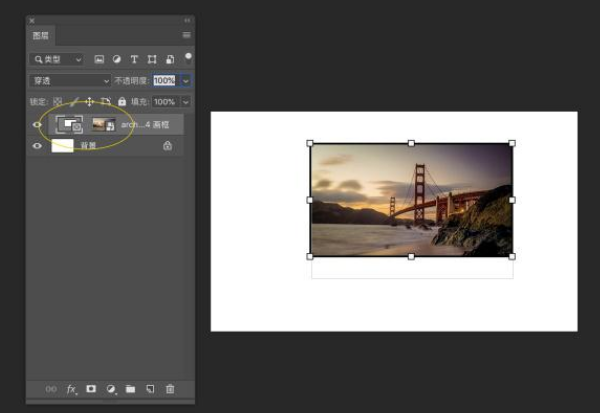The width and height of the screenshot is (600, 413).
Task: Lock position move icon
Action: pos(89,101)
